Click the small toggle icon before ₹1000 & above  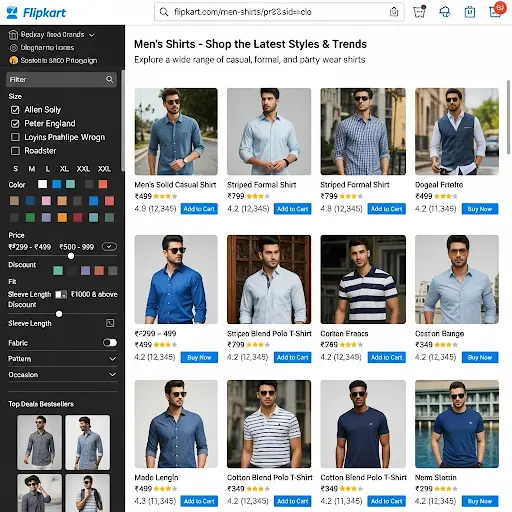(x=61, y=294)
